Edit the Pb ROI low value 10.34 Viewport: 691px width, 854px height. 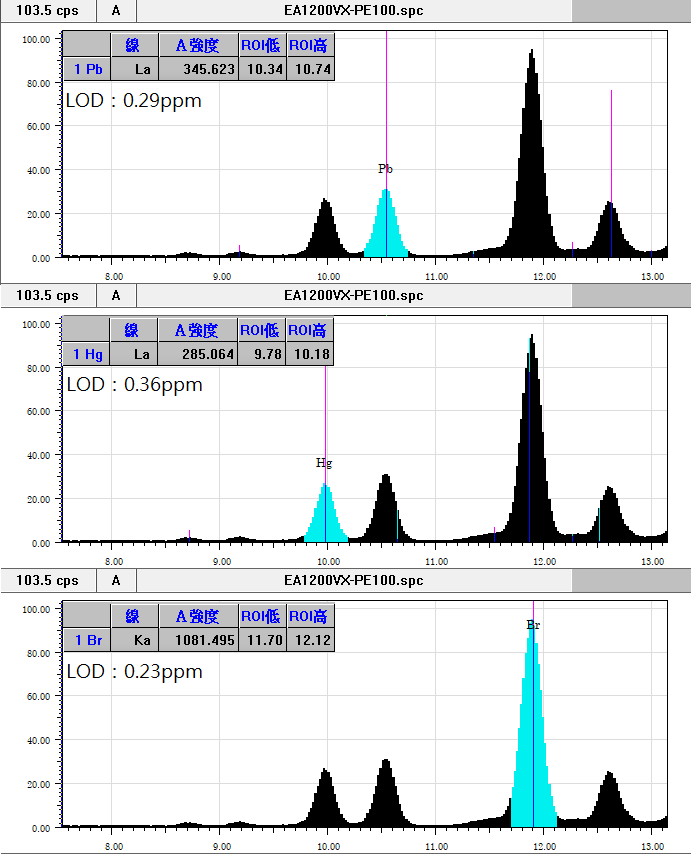(262, 69)
